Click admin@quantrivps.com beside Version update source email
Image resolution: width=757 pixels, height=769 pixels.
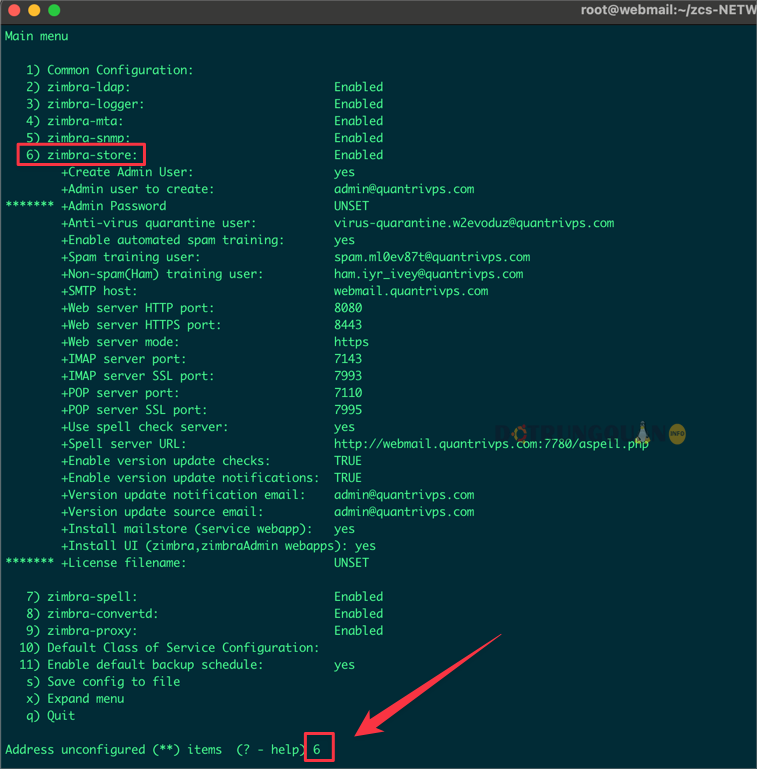coord(404,512)
